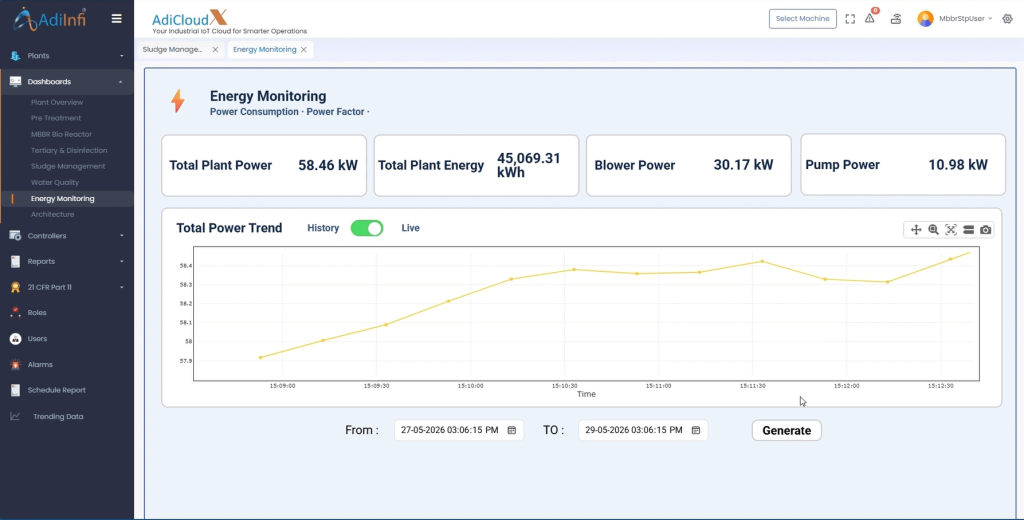Open Trending Data page
Image resolution: width=1024 pixels, height=520 pixels.
click(x=58, y=416)
